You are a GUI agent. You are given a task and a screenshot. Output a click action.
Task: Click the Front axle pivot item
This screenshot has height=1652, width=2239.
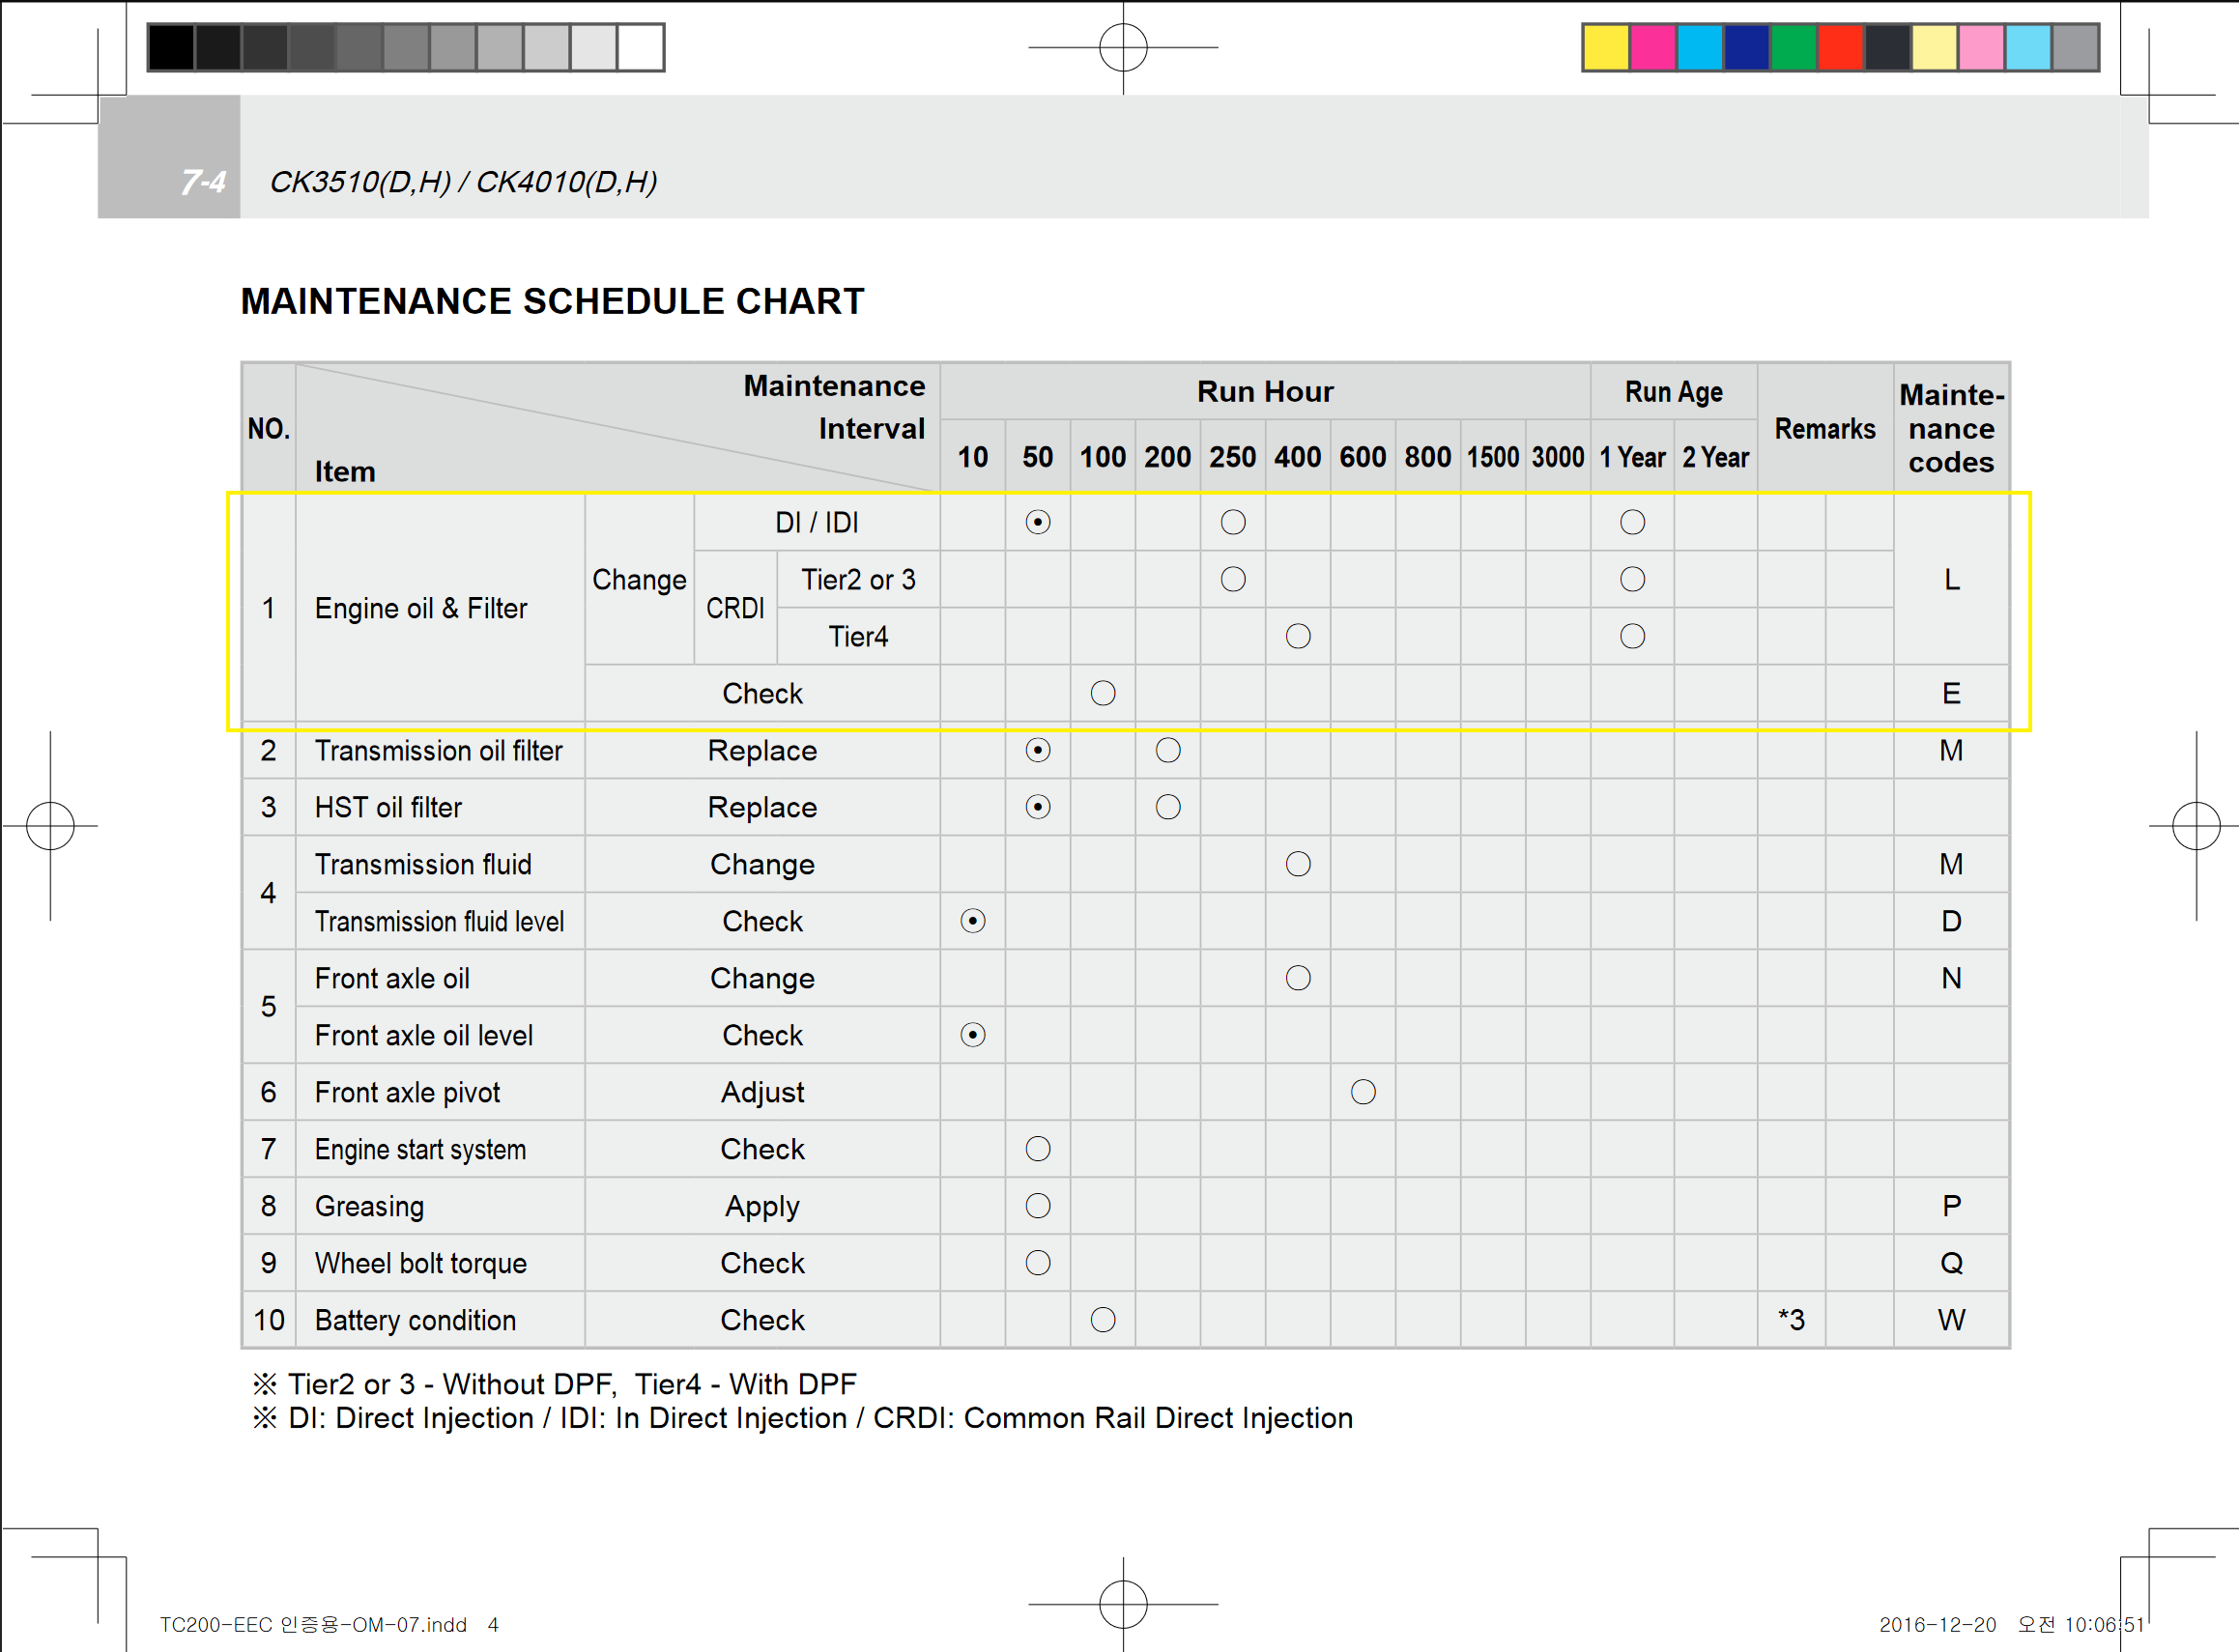407,1092
